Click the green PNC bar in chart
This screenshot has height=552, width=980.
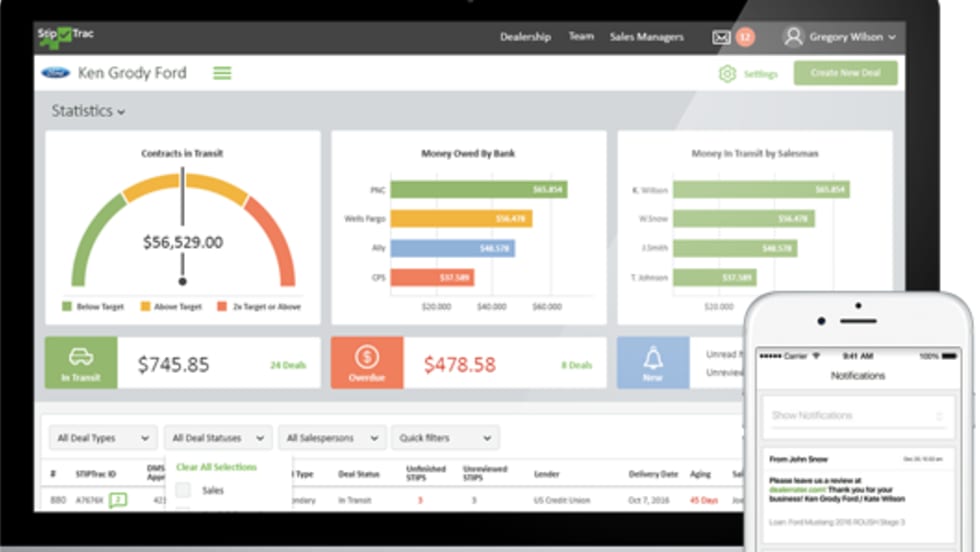click(x=478, y=189)
